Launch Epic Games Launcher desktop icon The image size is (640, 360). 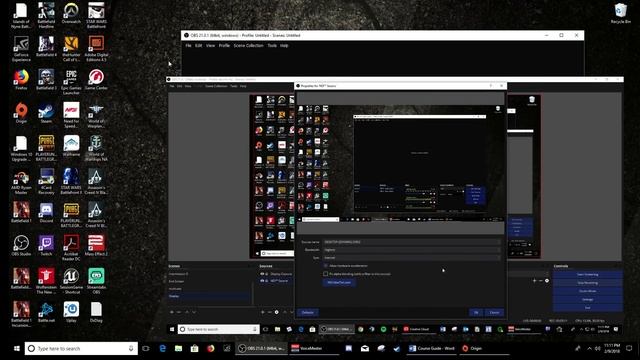point(71,82)
